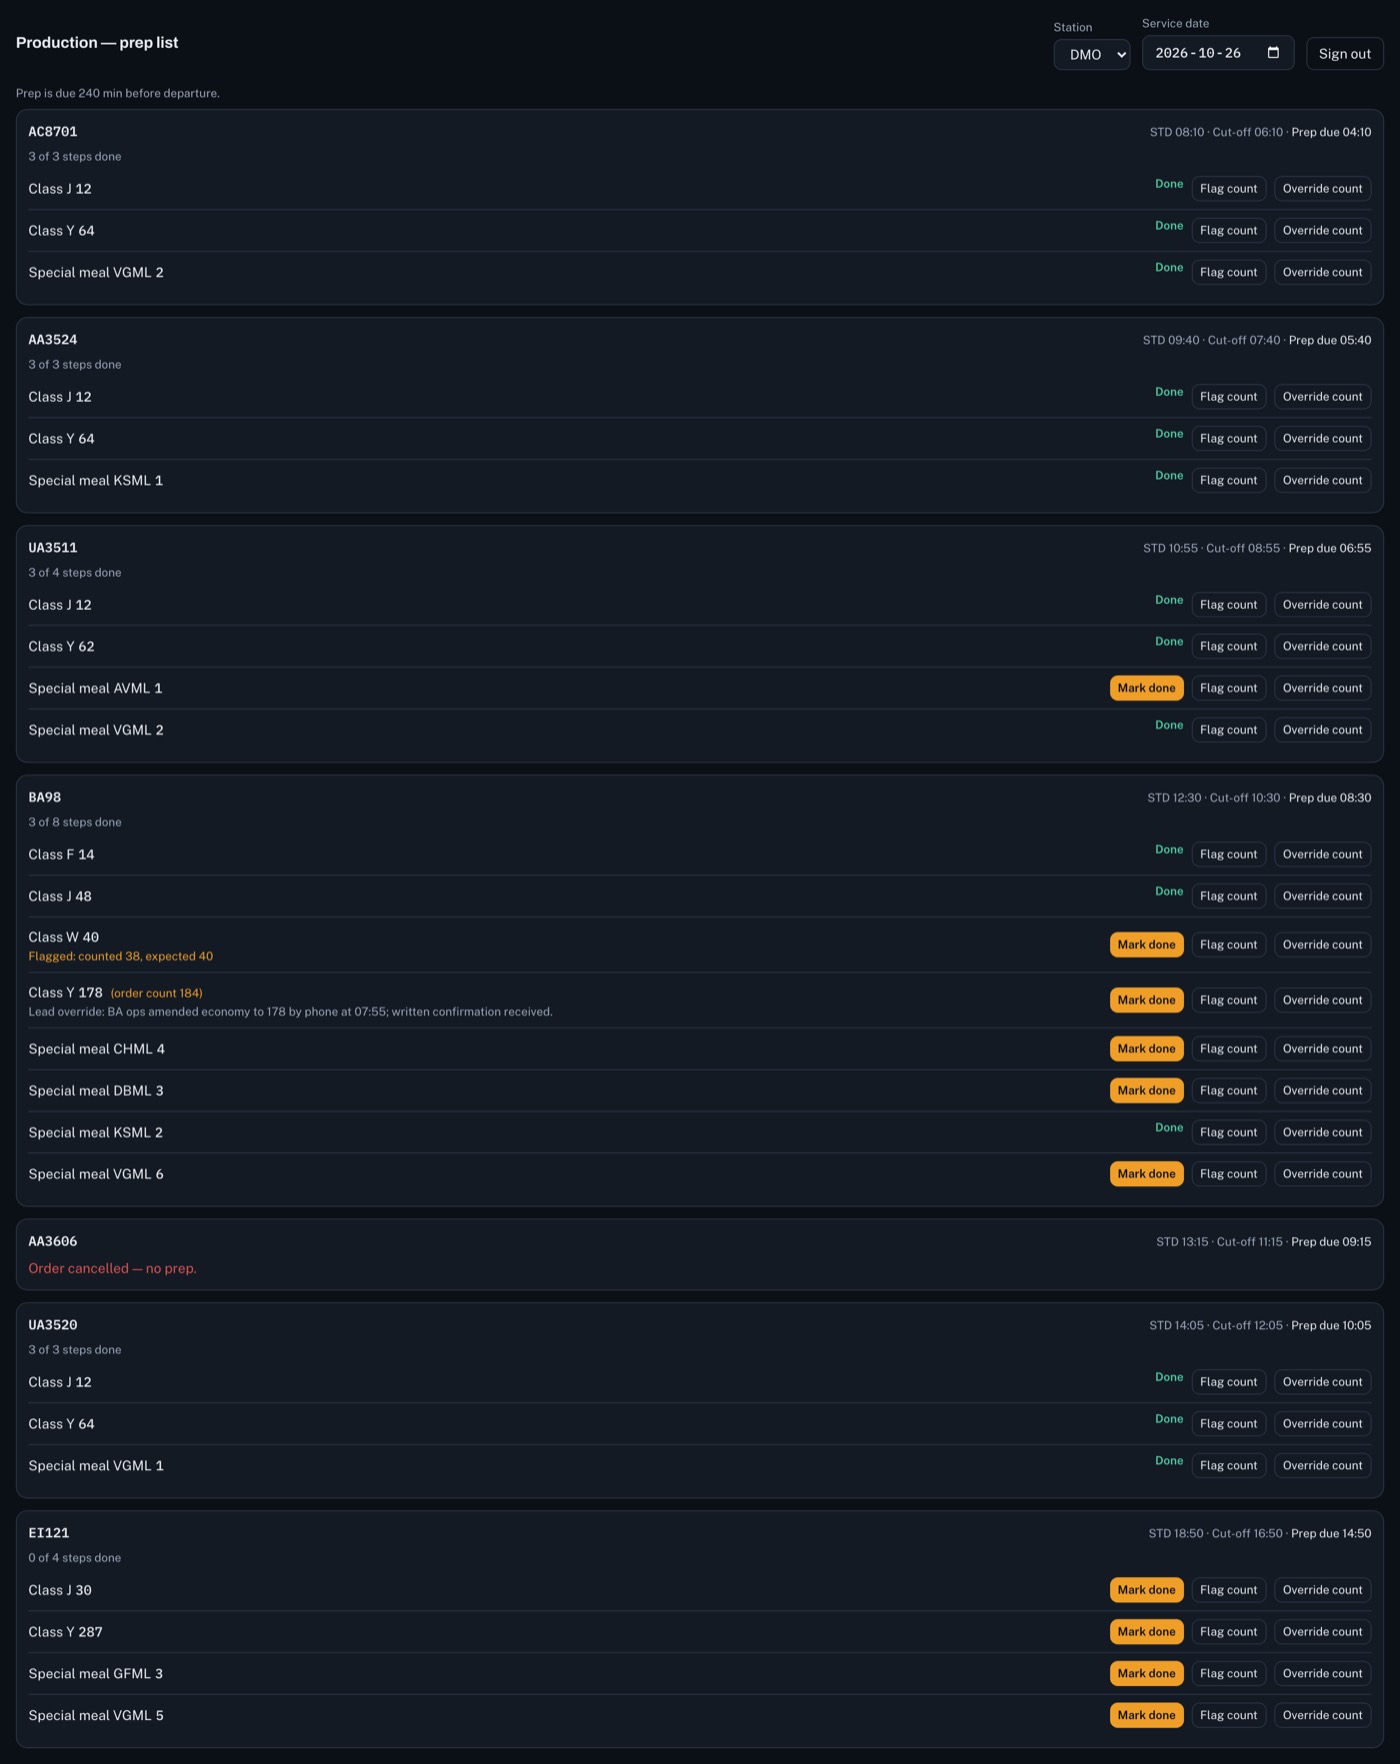Image resolution: width=1400 pixels, height=1764 pixels.
Task: Flag count for UA3511 Class J 12
Action: [x=1229, y=605]
